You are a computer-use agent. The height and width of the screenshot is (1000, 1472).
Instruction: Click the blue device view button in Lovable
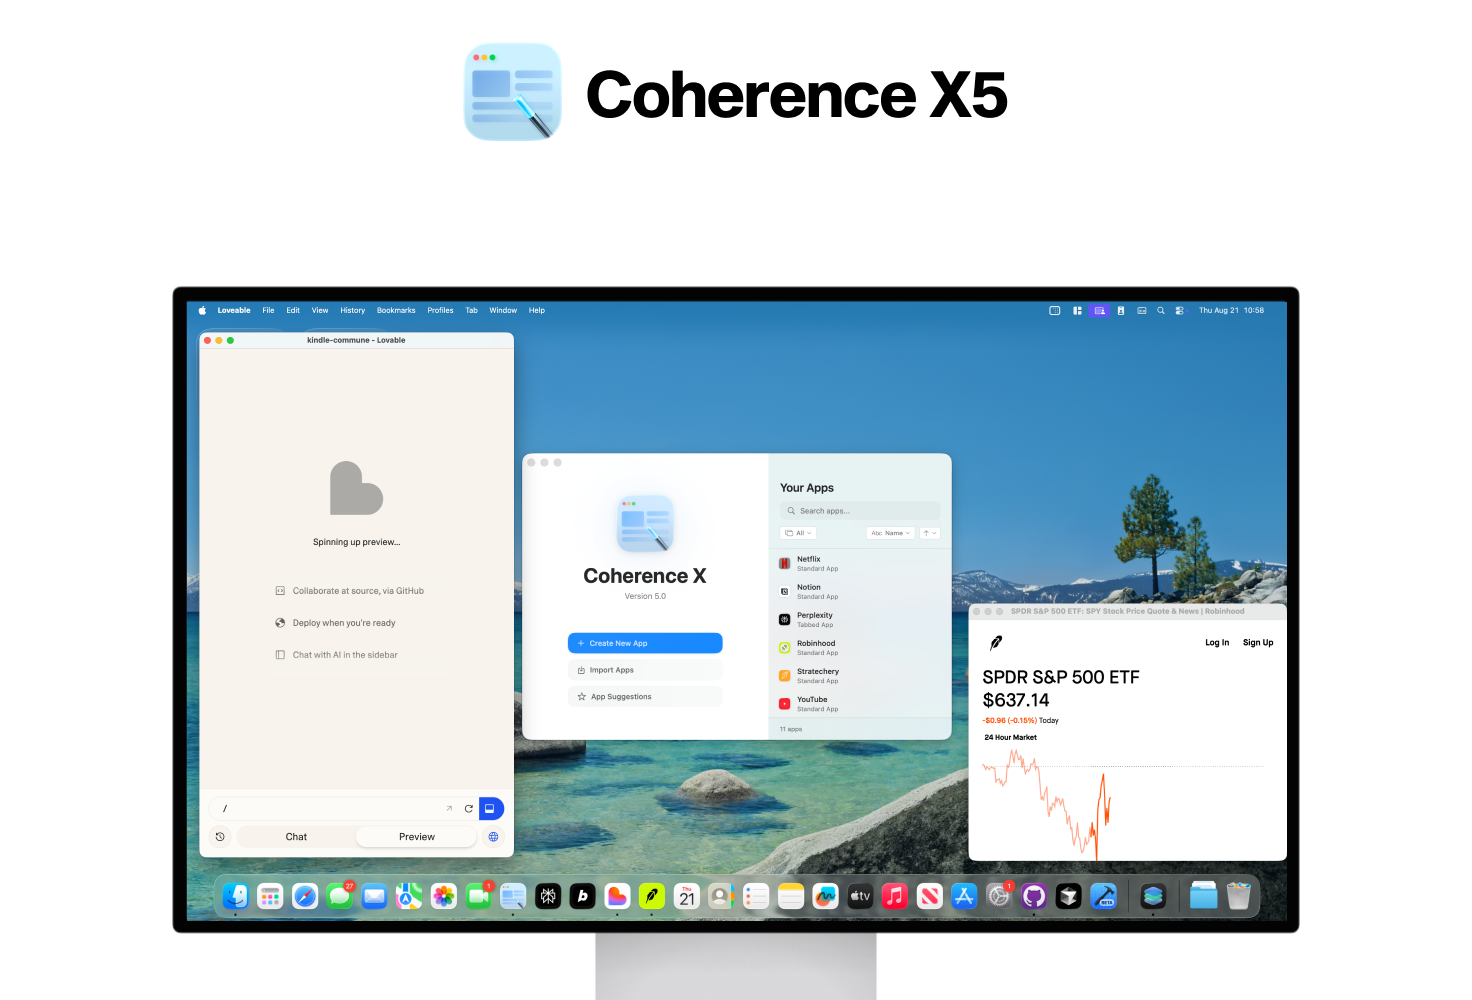coord(490,808)
